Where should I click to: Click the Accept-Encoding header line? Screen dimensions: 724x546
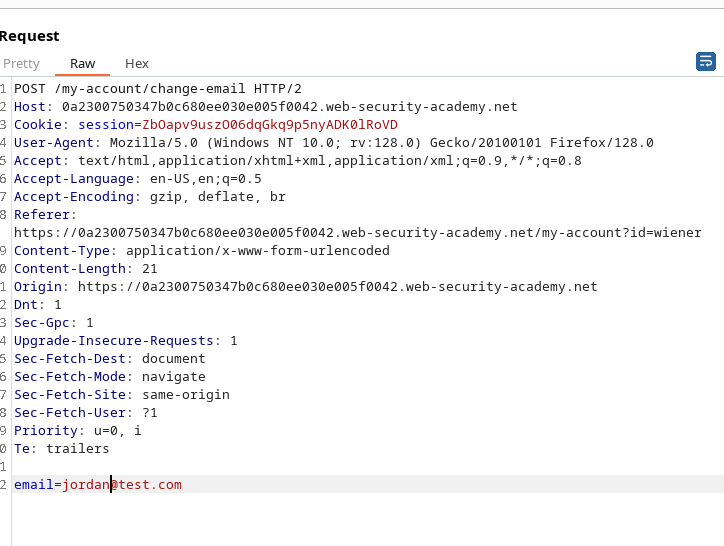[149, 197]
